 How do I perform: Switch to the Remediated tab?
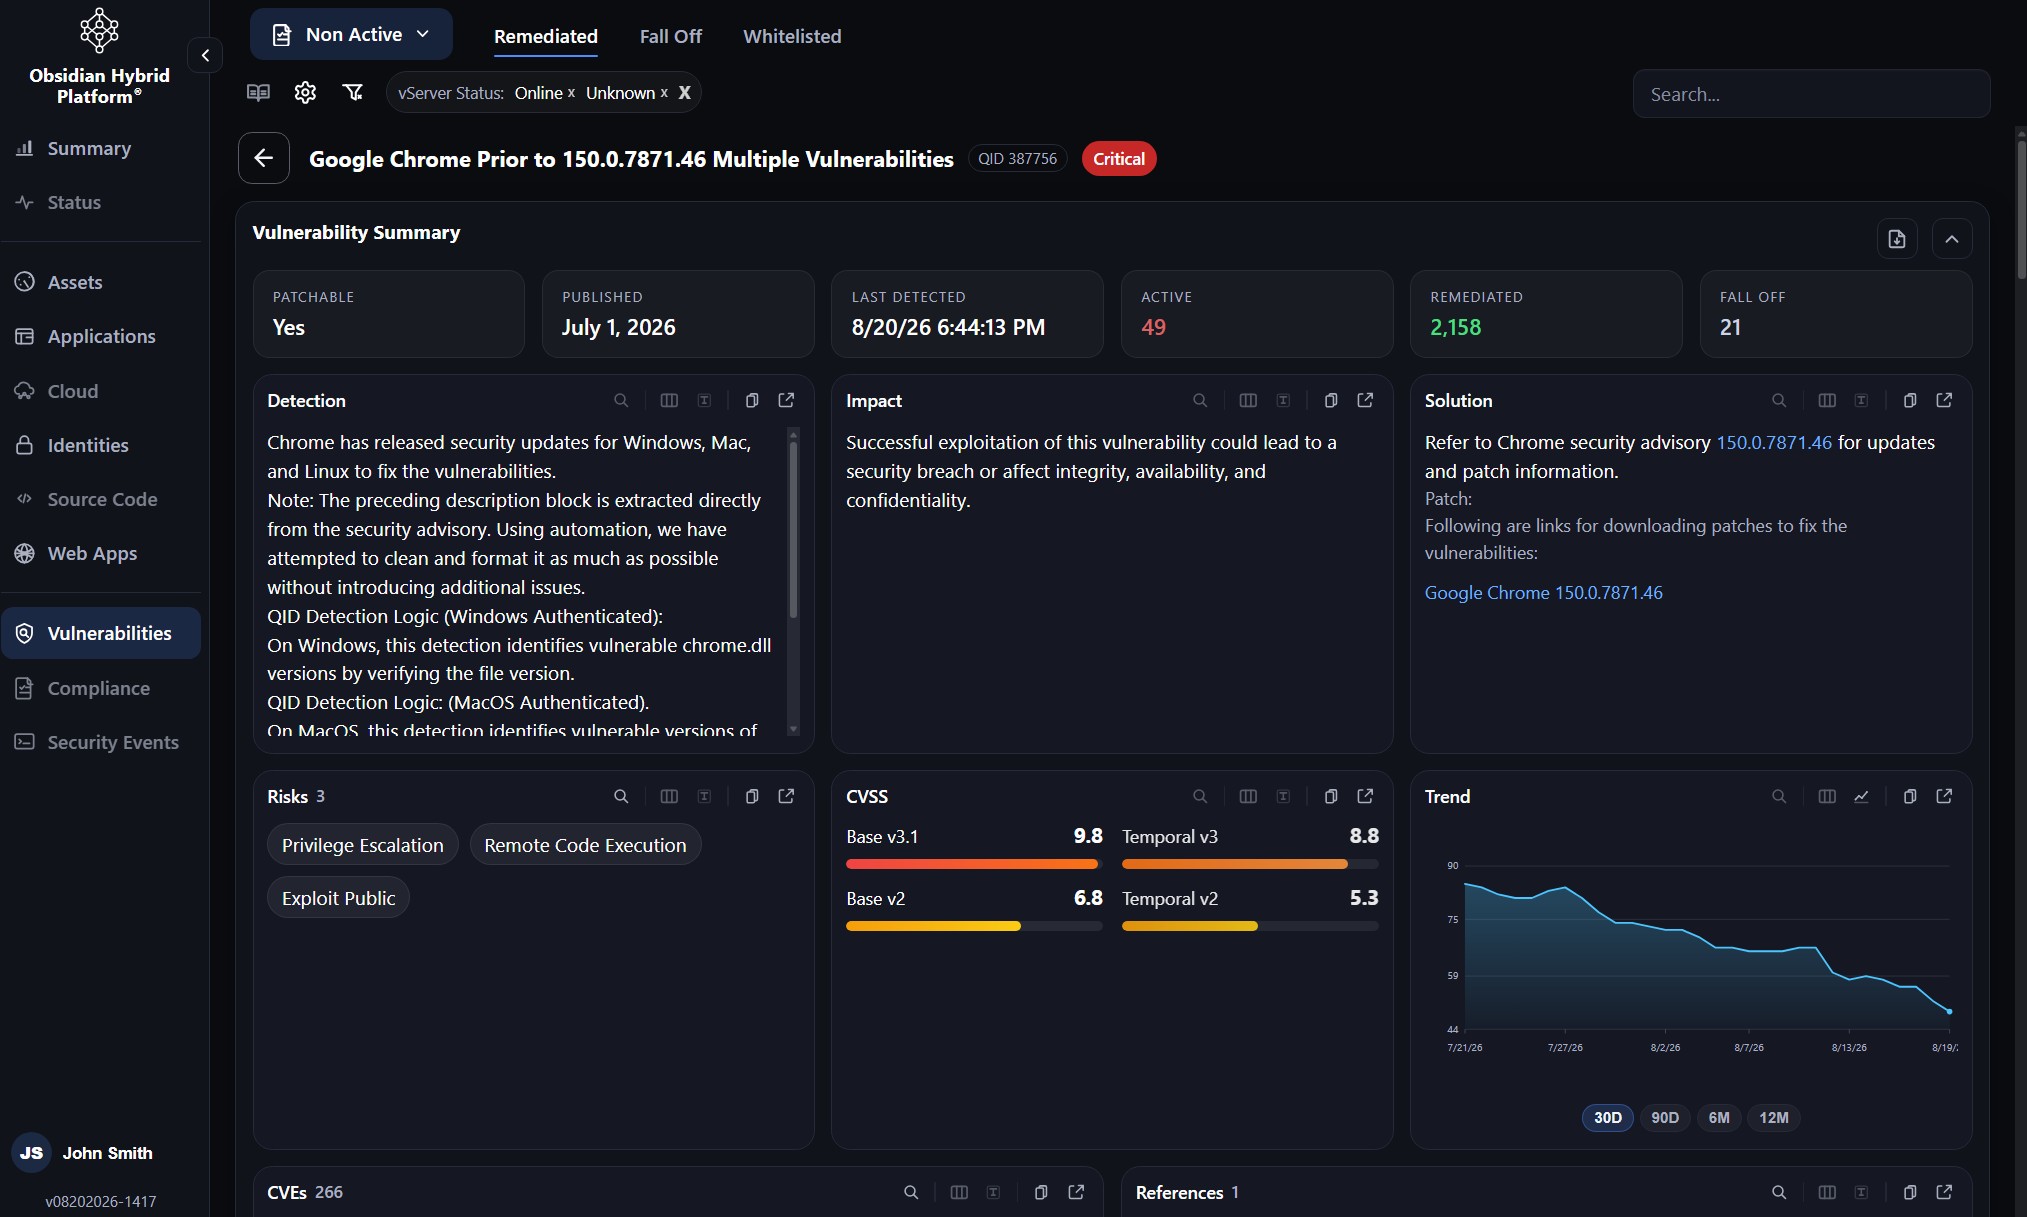point(546,36)
